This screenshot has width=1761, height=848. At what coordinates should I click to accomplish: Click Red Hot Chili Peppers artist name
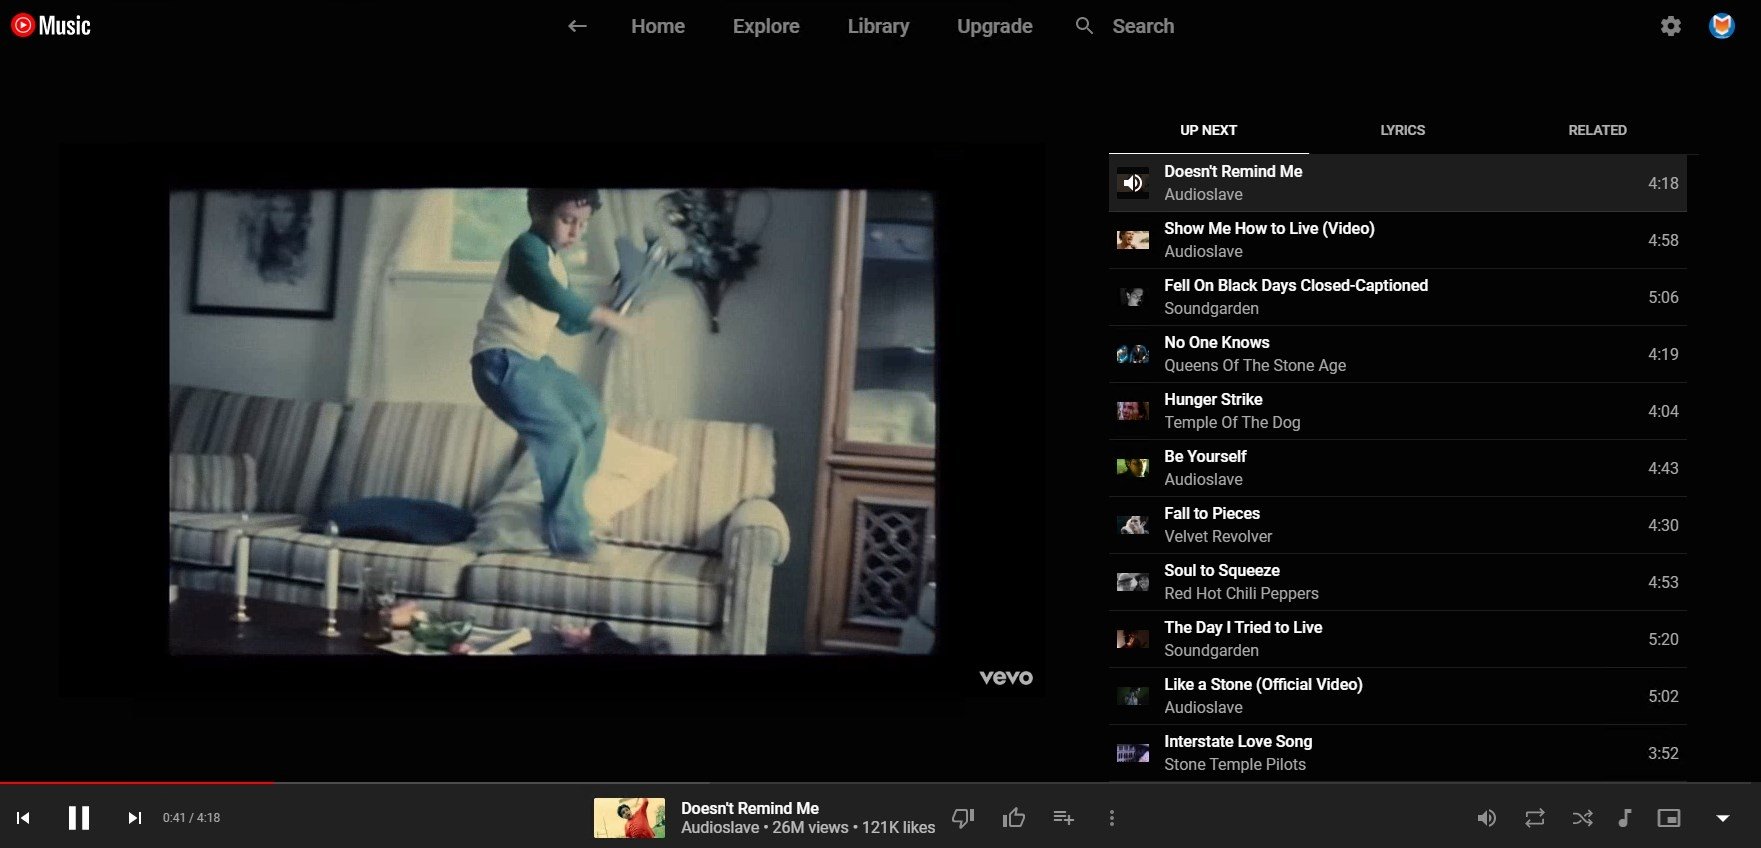pos(1241,594)
